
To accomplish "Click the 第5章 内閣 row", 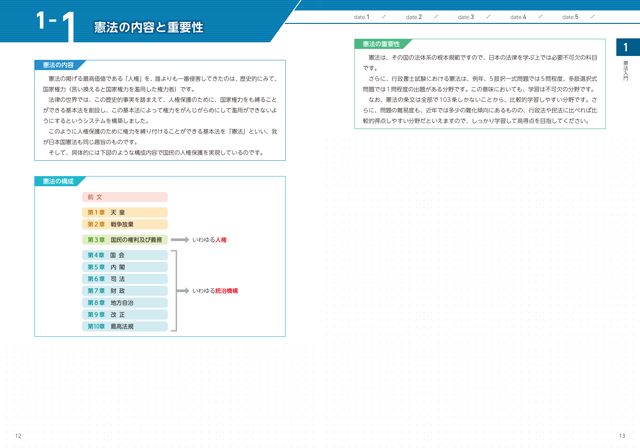I will tap(125, 267).
